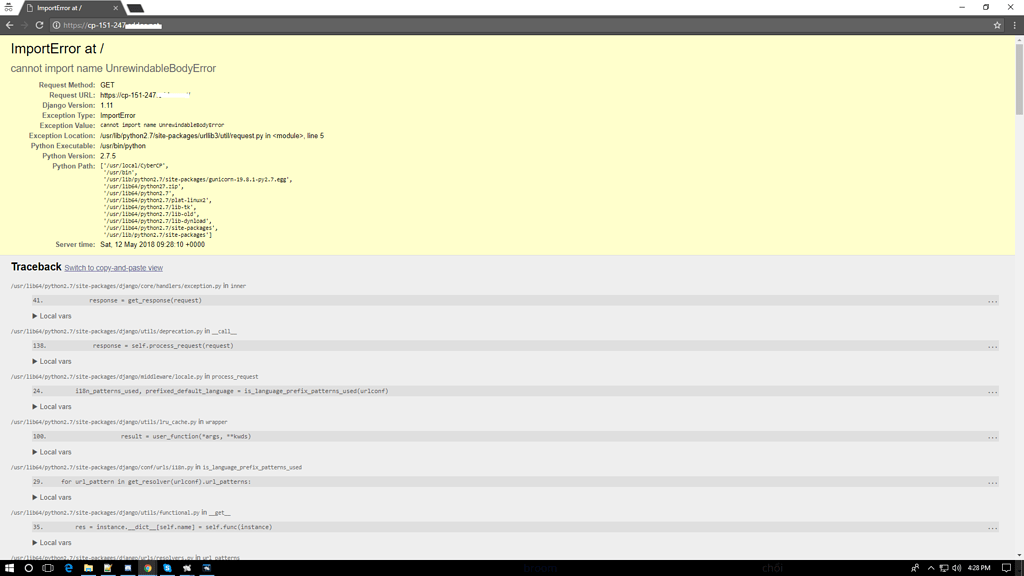The image size is (1024, 576).
Task: Open the incognito icon at tab strip start
Action: [8, 8]
